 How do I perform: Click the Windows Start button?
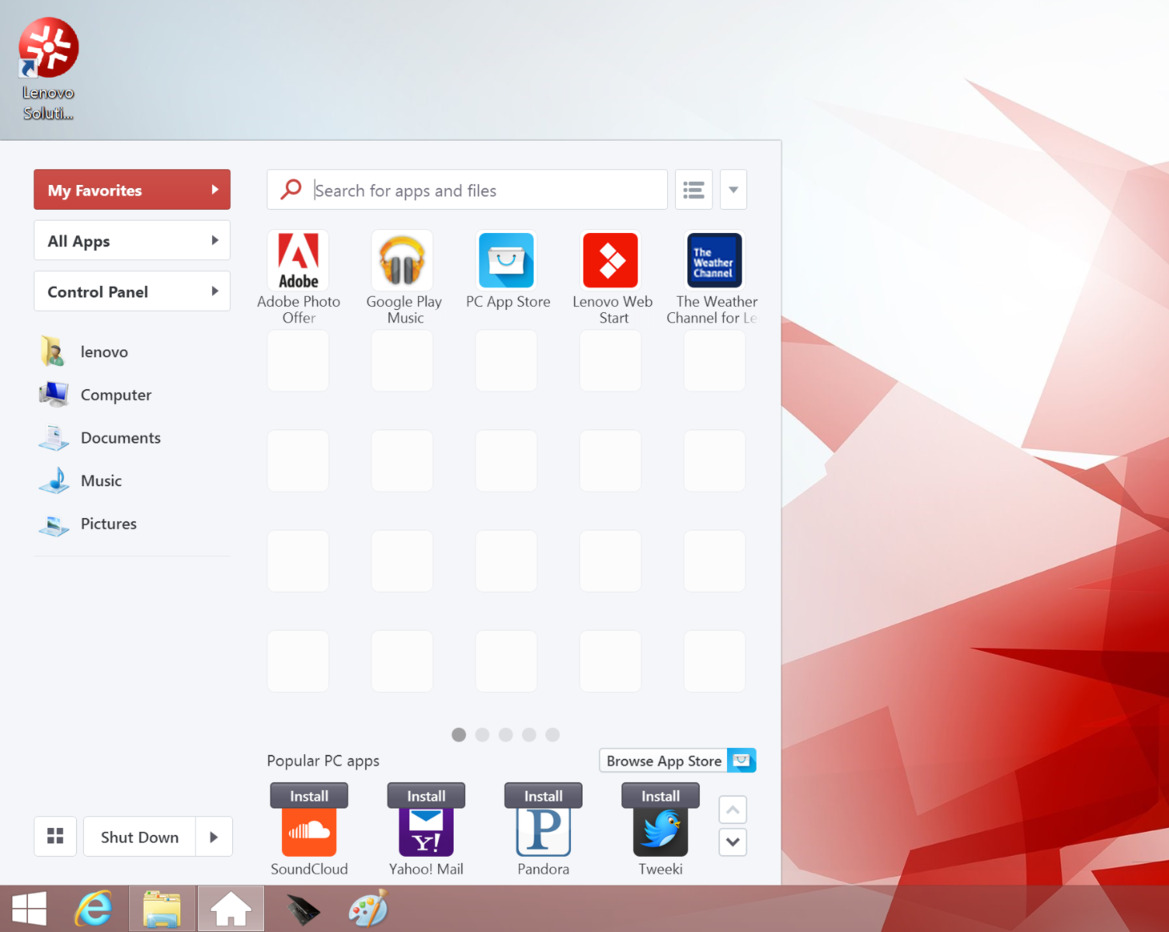tap(29, 909)
